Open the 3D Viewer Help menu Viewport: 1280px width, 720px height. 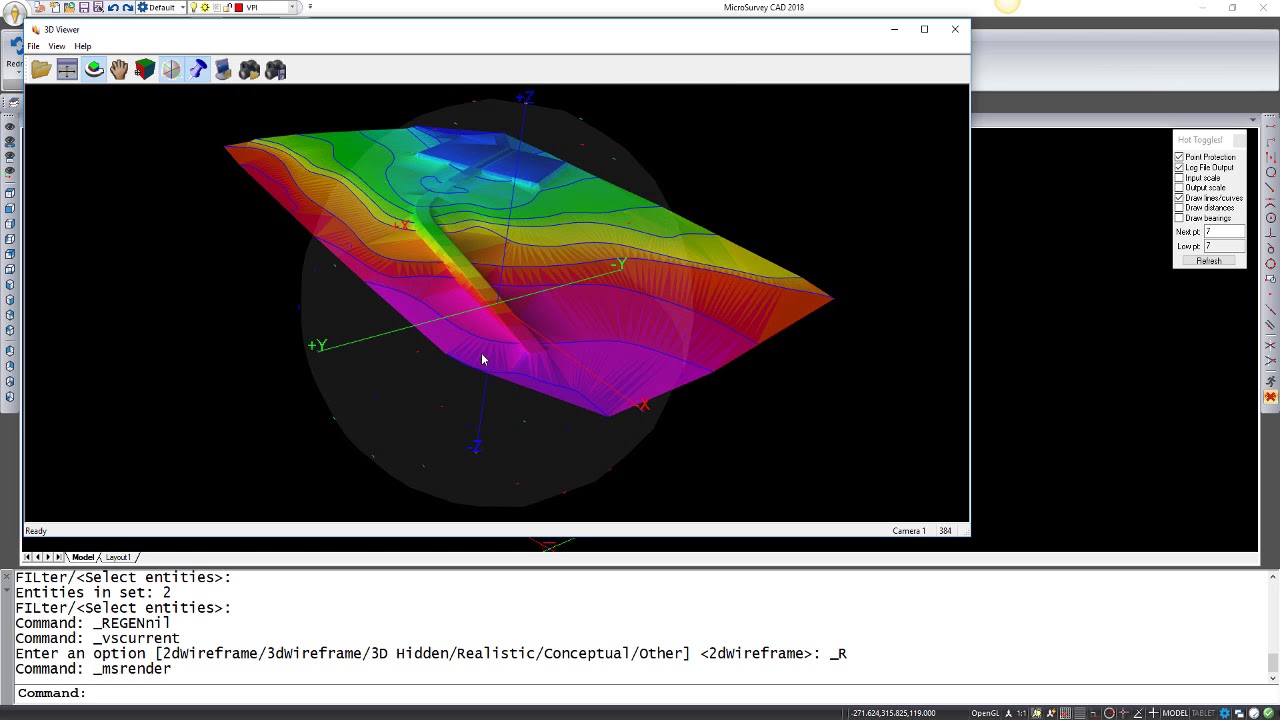coord(83,46)
